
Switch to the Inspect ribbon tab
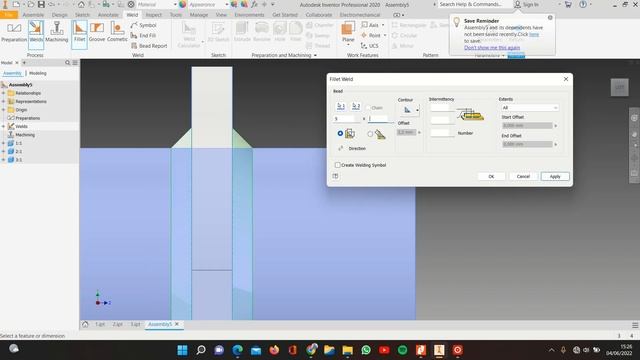tap(153, 15)
